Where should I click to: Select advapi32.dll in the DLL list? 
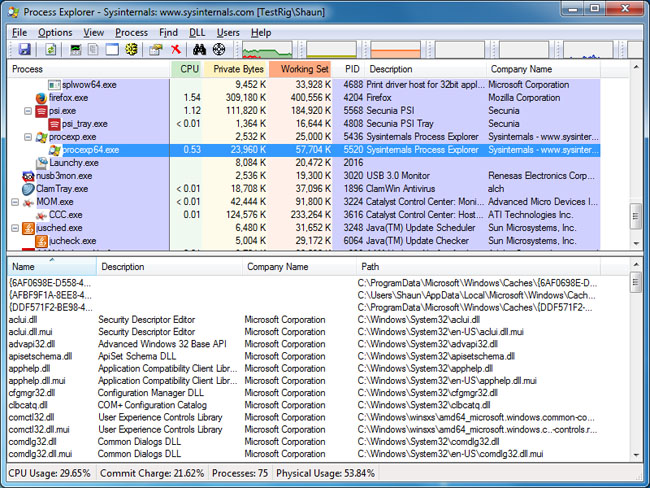tap(303, 344)
